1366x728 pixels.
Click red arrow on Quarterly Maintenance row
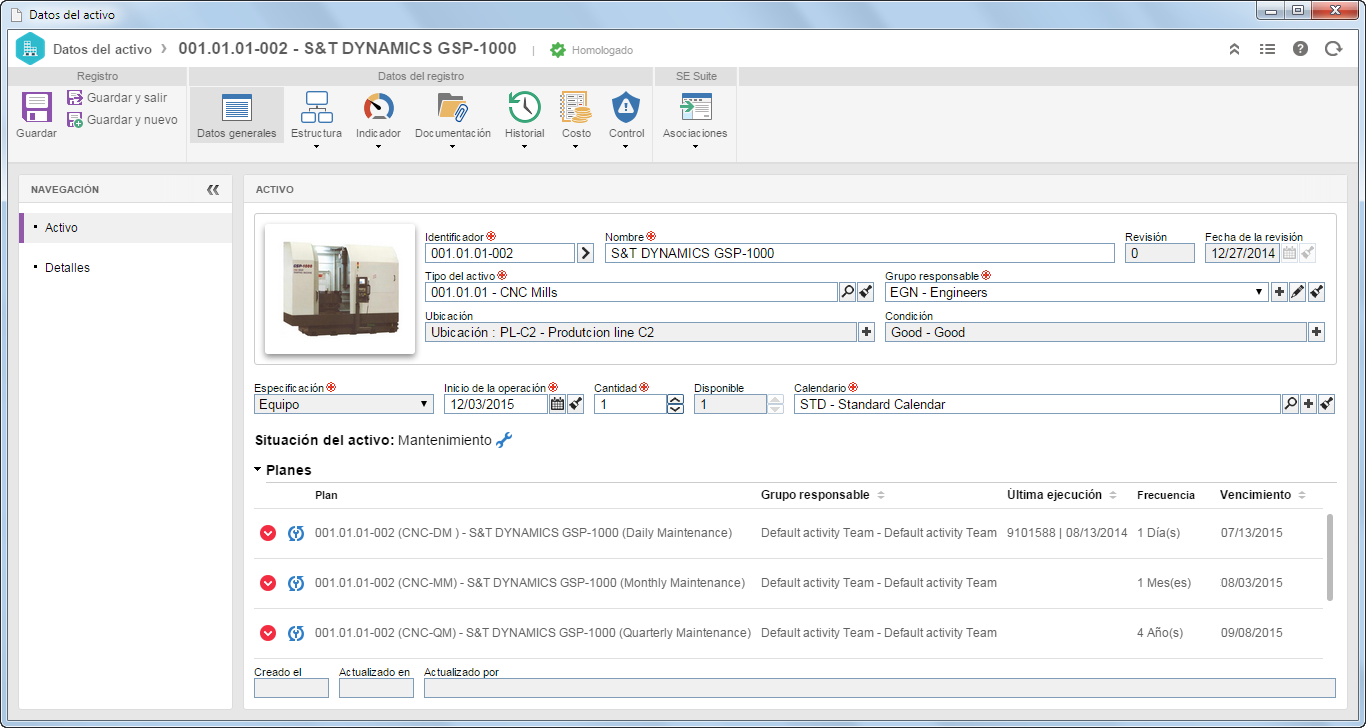pos(267,633)
